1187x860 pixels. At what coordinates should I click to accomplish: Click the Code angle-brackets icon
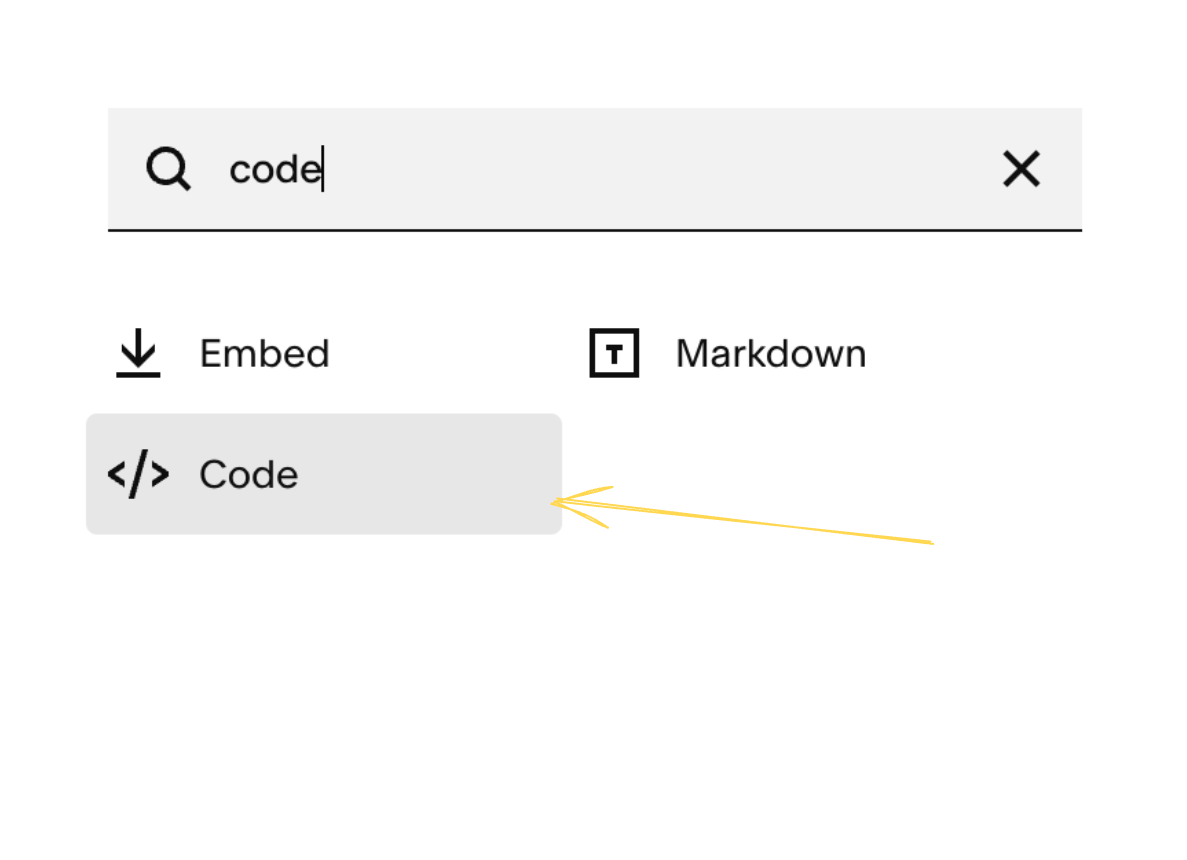pos(137,474)
